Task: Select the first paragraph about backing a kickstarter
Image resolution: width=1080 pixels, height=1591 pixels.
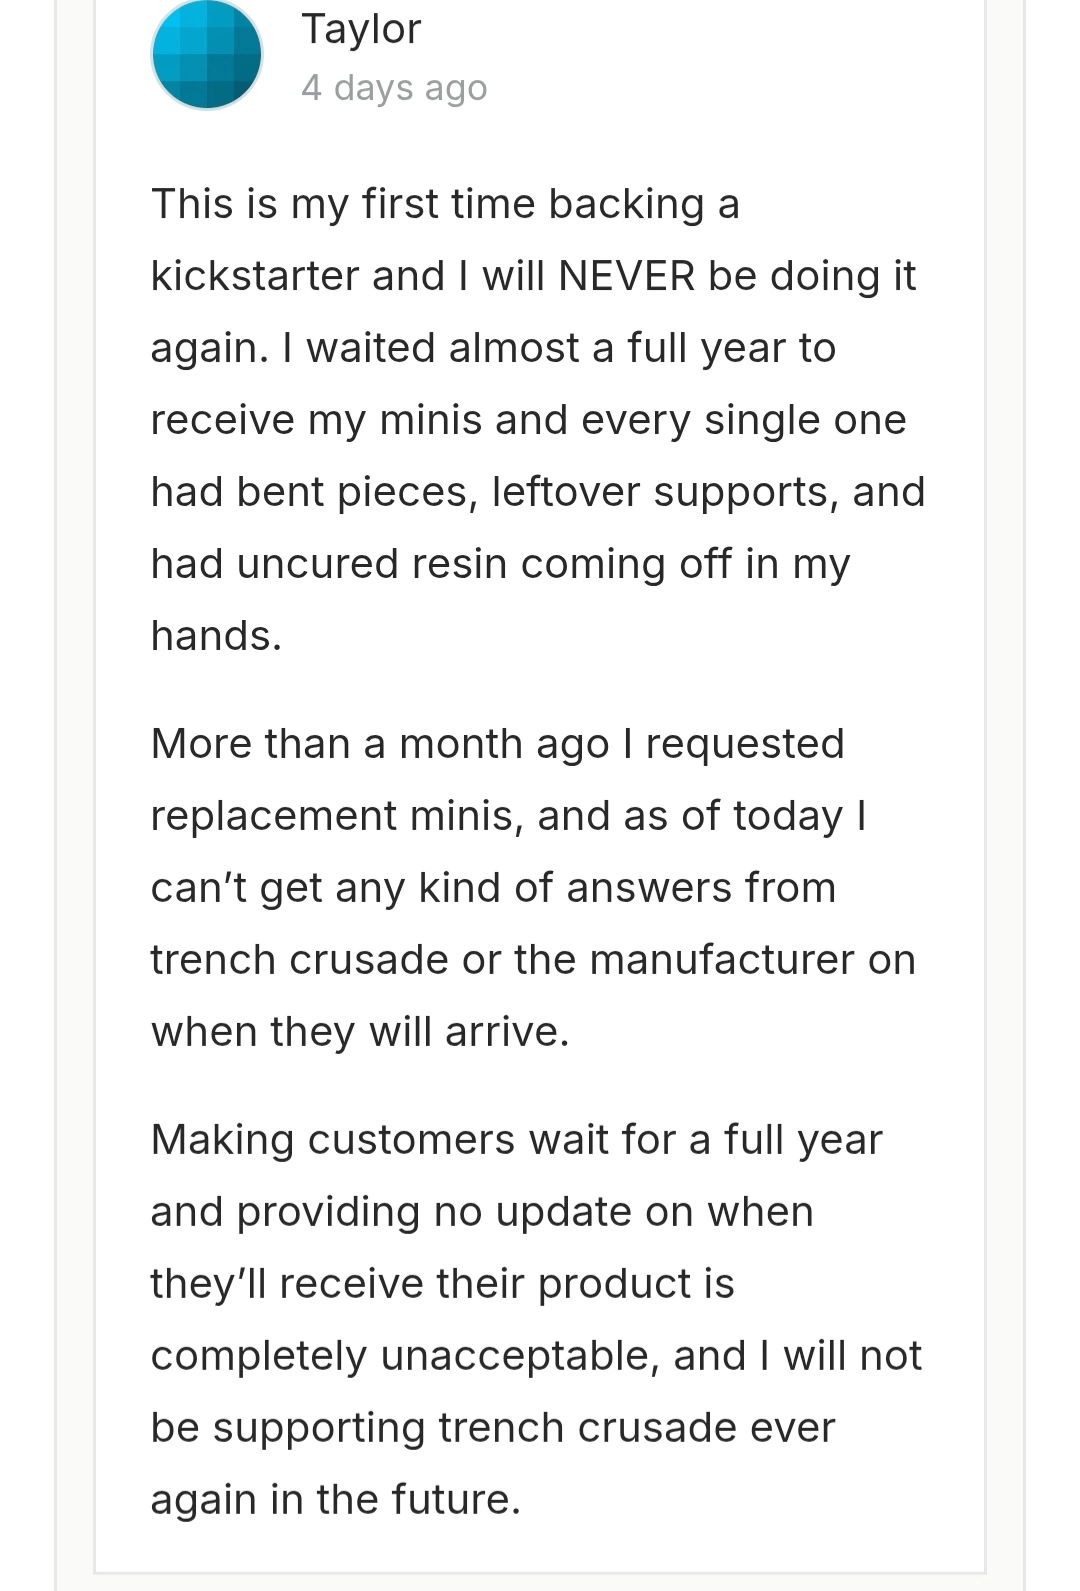Action: tap(538, 420)
